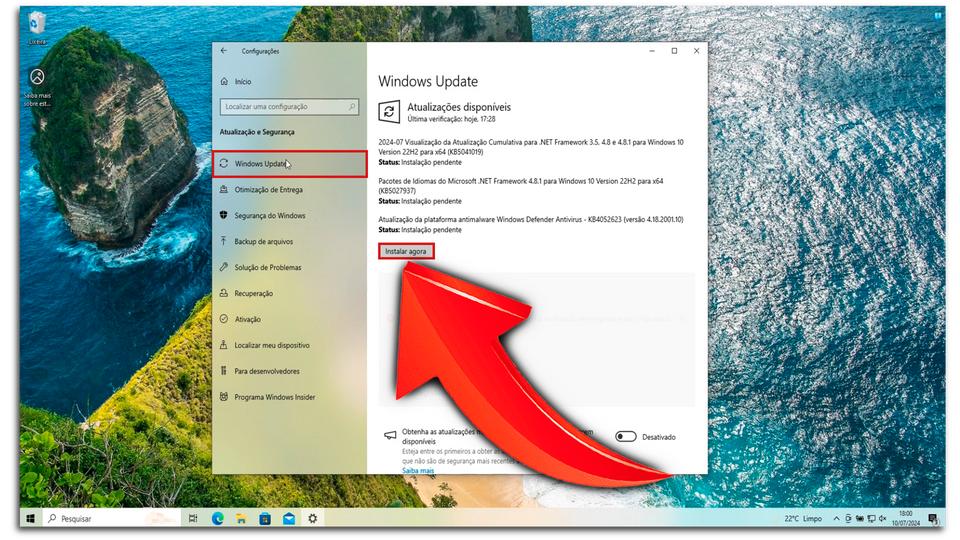960x540 pixels.
Task: Click the taskbar Pesquisar search box
Action: pyautogui.click(x=112, y=519)
